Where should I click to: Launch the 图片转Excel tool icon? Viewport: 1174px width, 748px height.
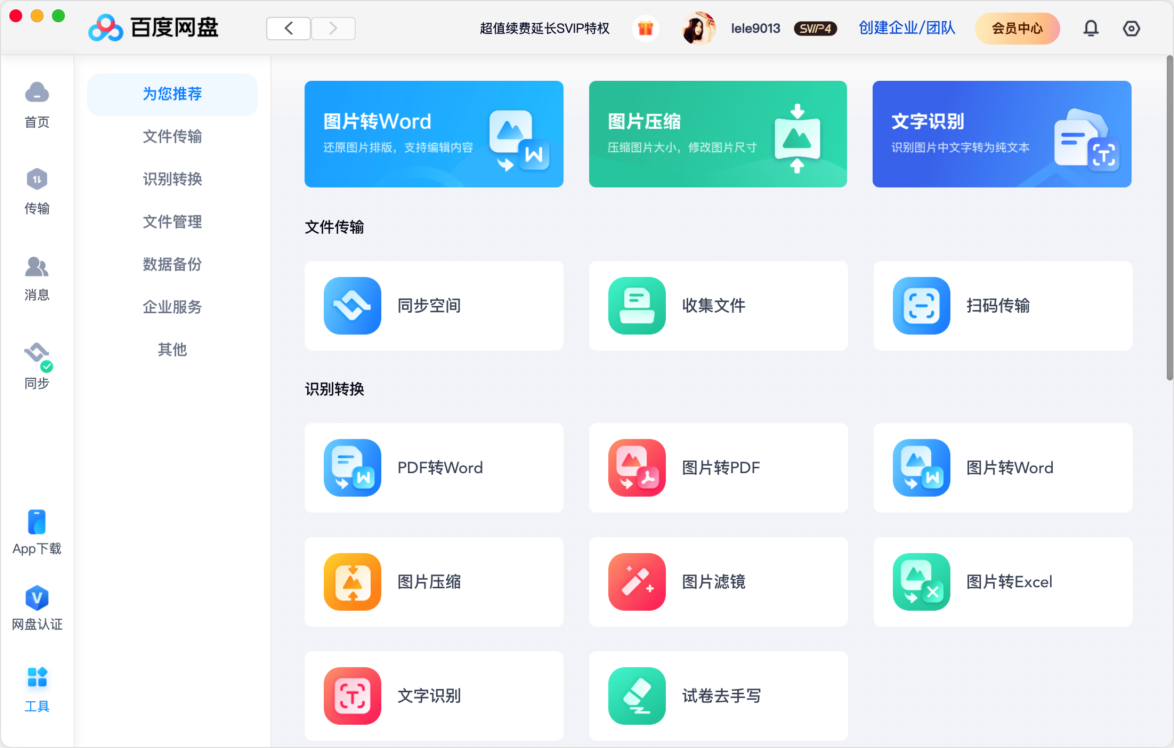coord(921,582)
